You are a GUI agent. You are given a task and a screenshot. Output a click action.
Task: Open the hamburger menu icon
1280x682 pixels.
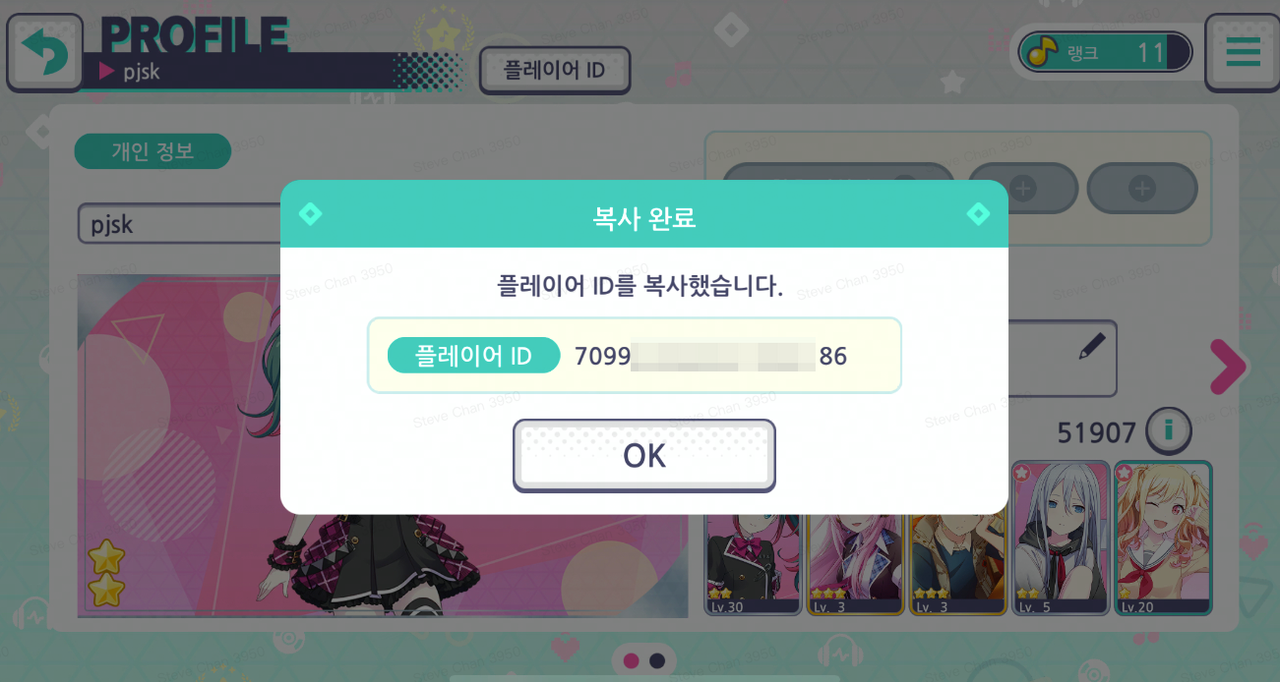tap(1243, 52)
